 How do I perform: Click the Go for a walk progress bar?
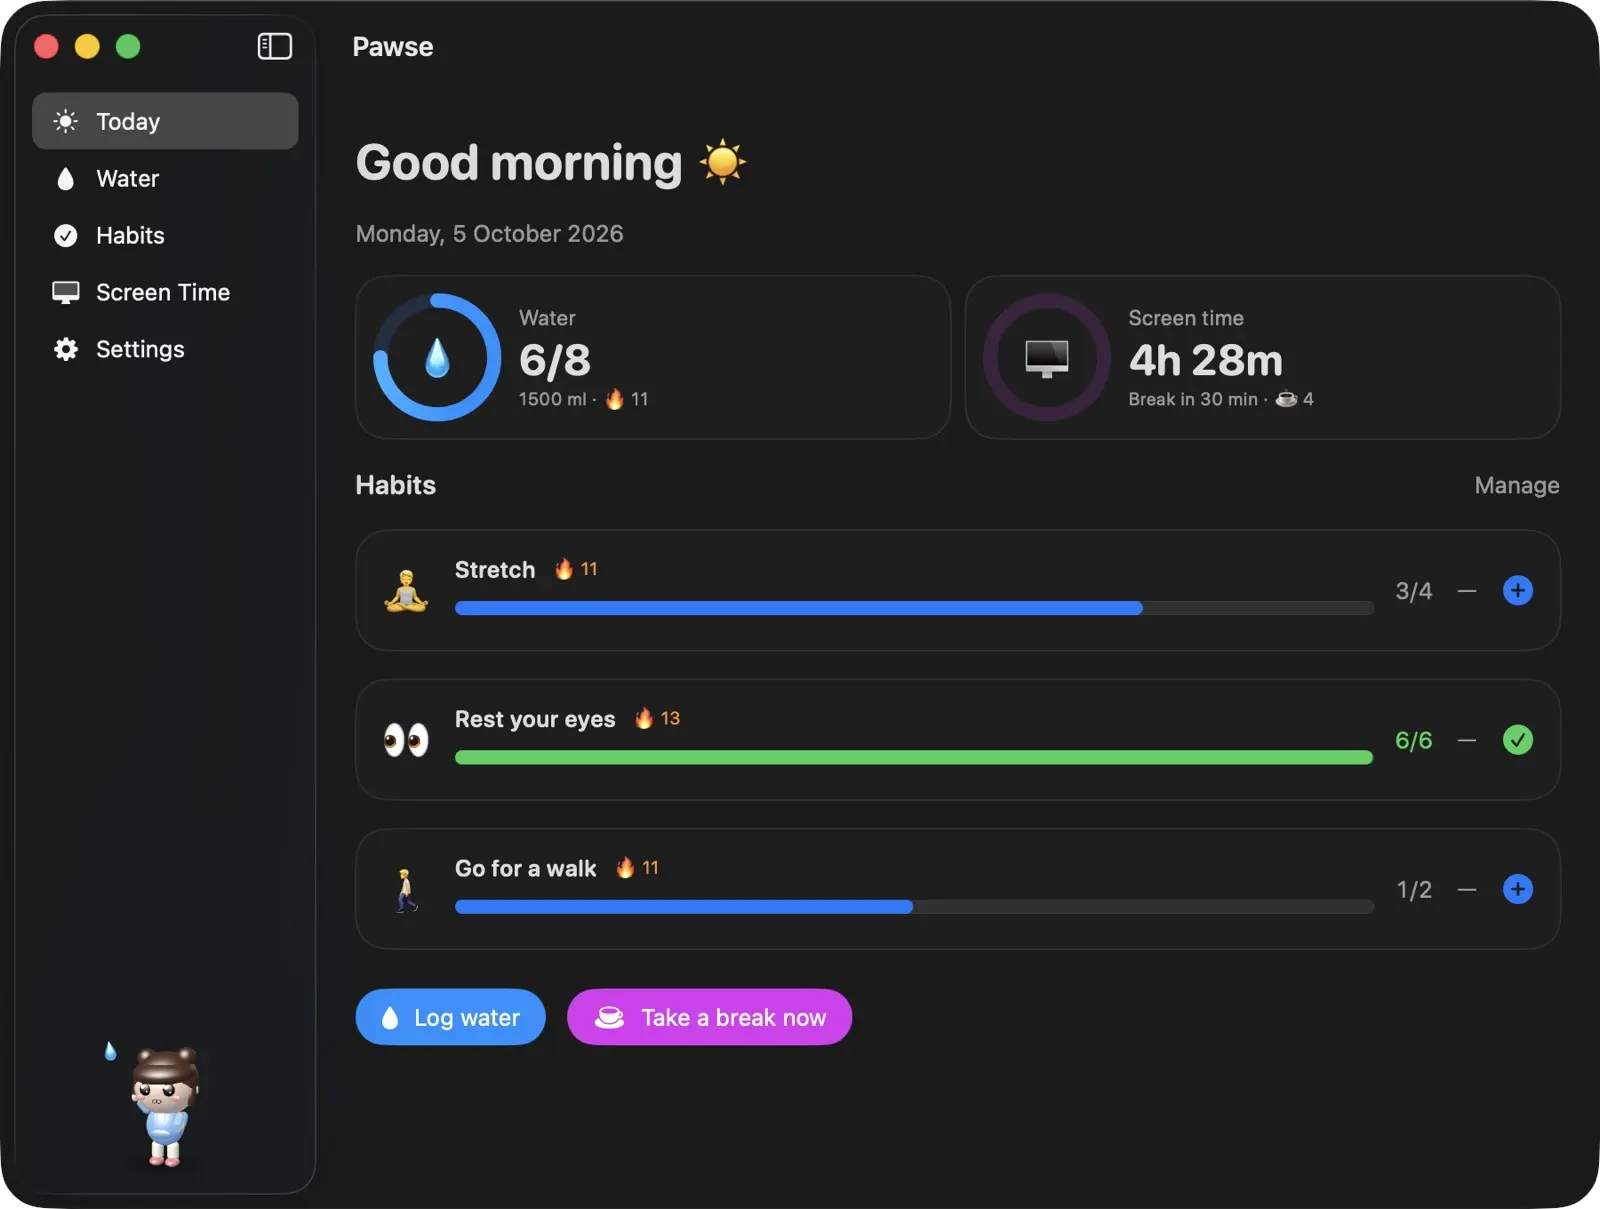coord(914,906)
